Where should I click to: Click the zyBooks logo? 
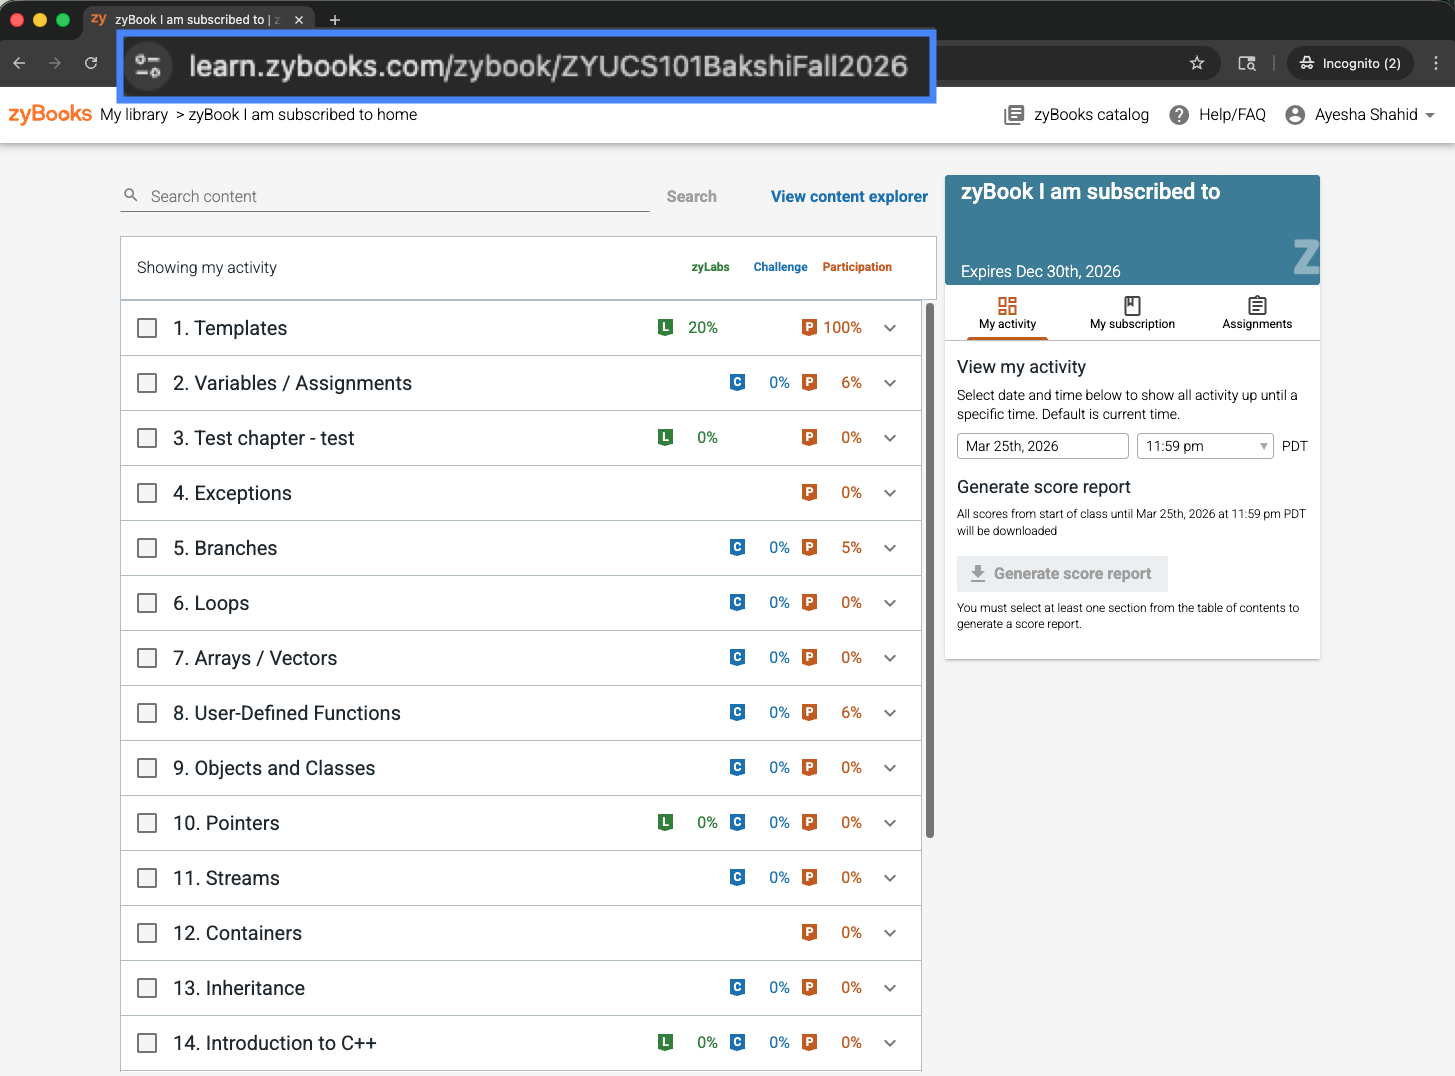point(50,114)
